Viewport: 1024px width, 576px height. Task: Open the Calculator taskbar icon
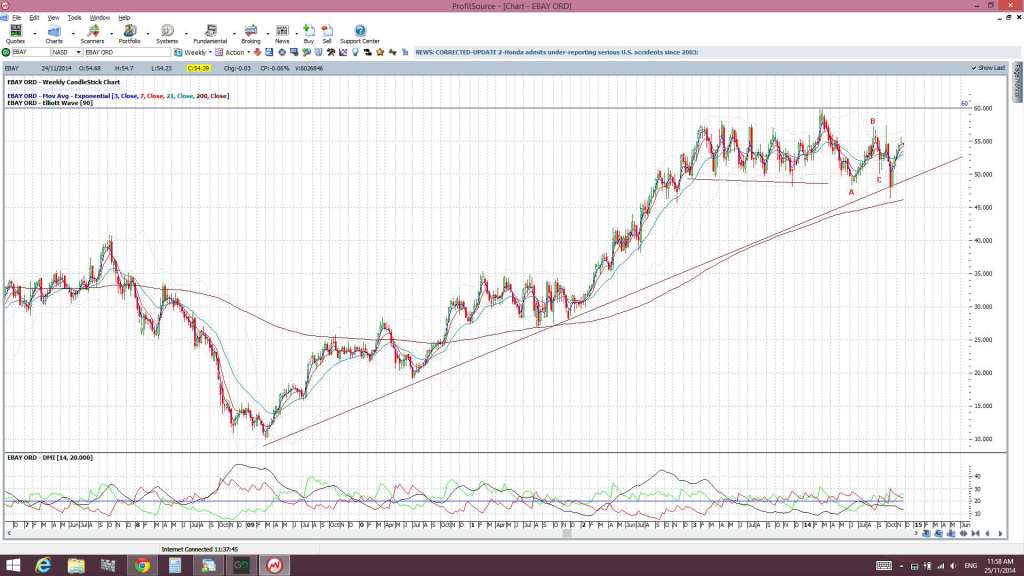pyautogui.click(x=175, y=565)
